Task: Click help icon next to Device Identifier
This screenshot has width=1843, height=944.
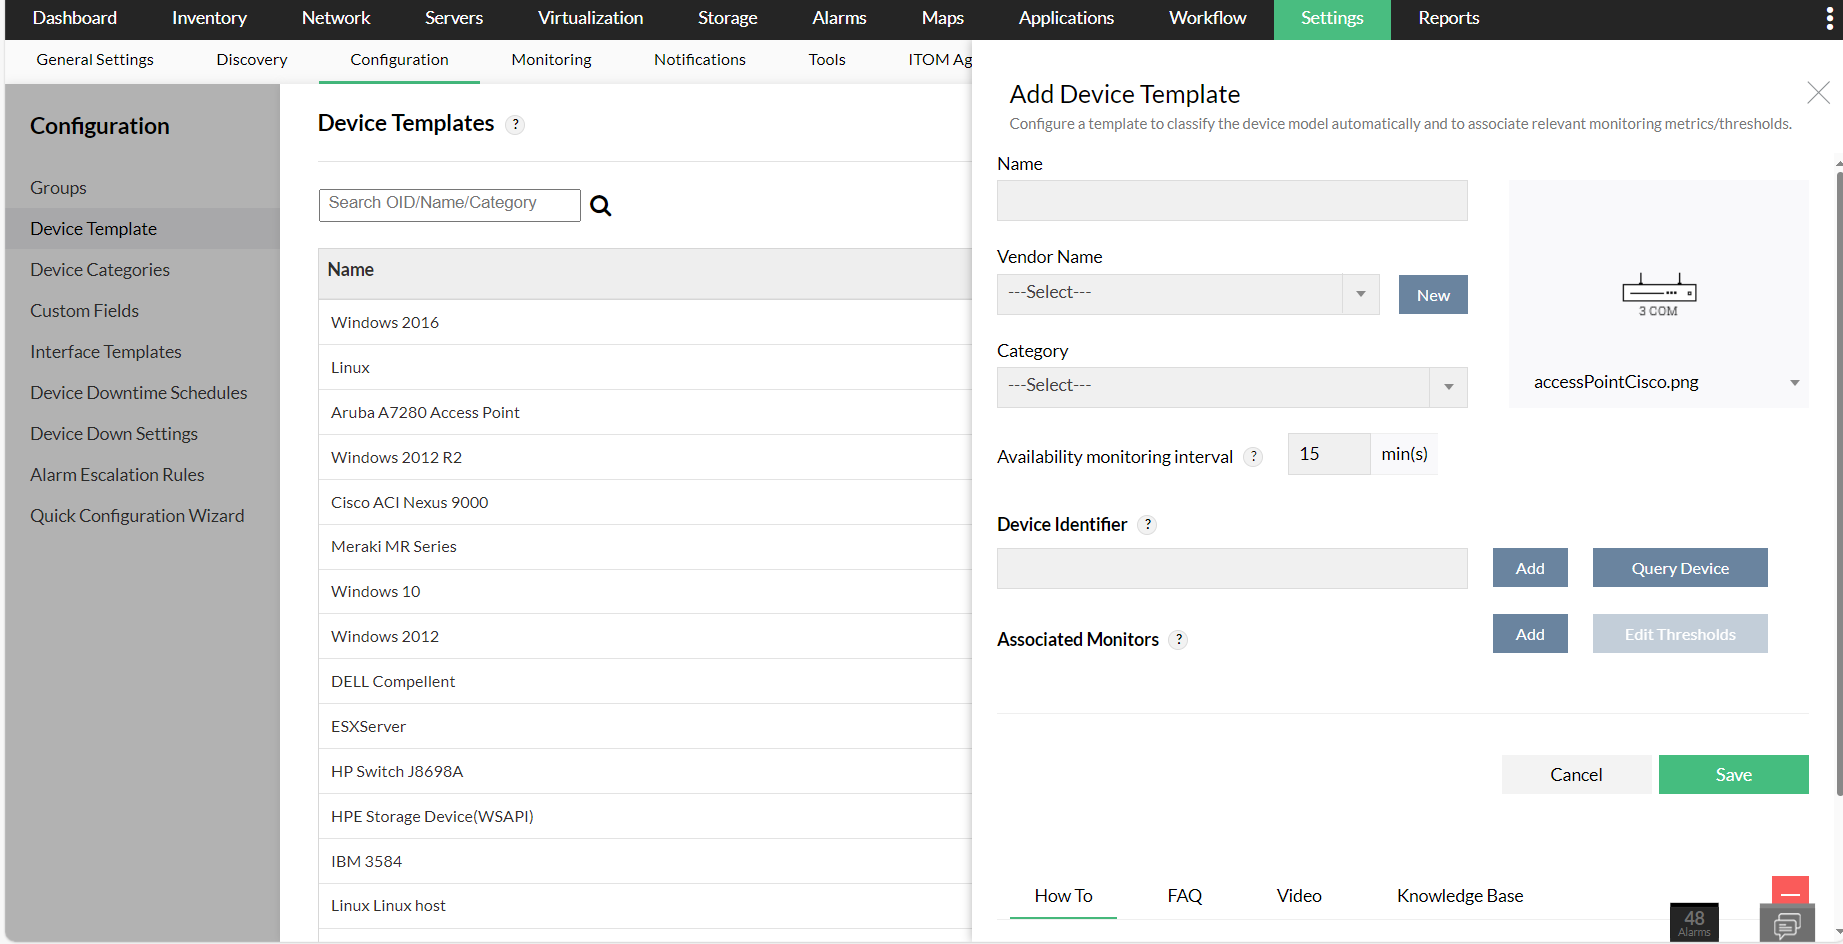Action: click(x=1148, y=524)
